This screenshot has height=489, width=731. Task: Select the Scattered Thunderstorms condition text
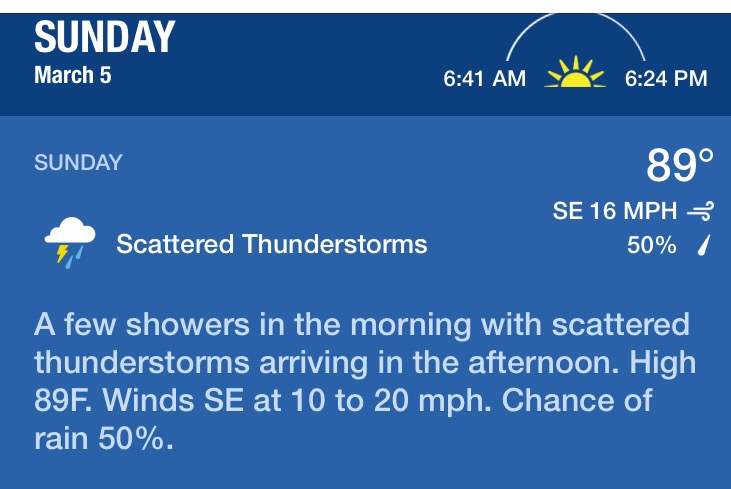click(x=271, y=244)
